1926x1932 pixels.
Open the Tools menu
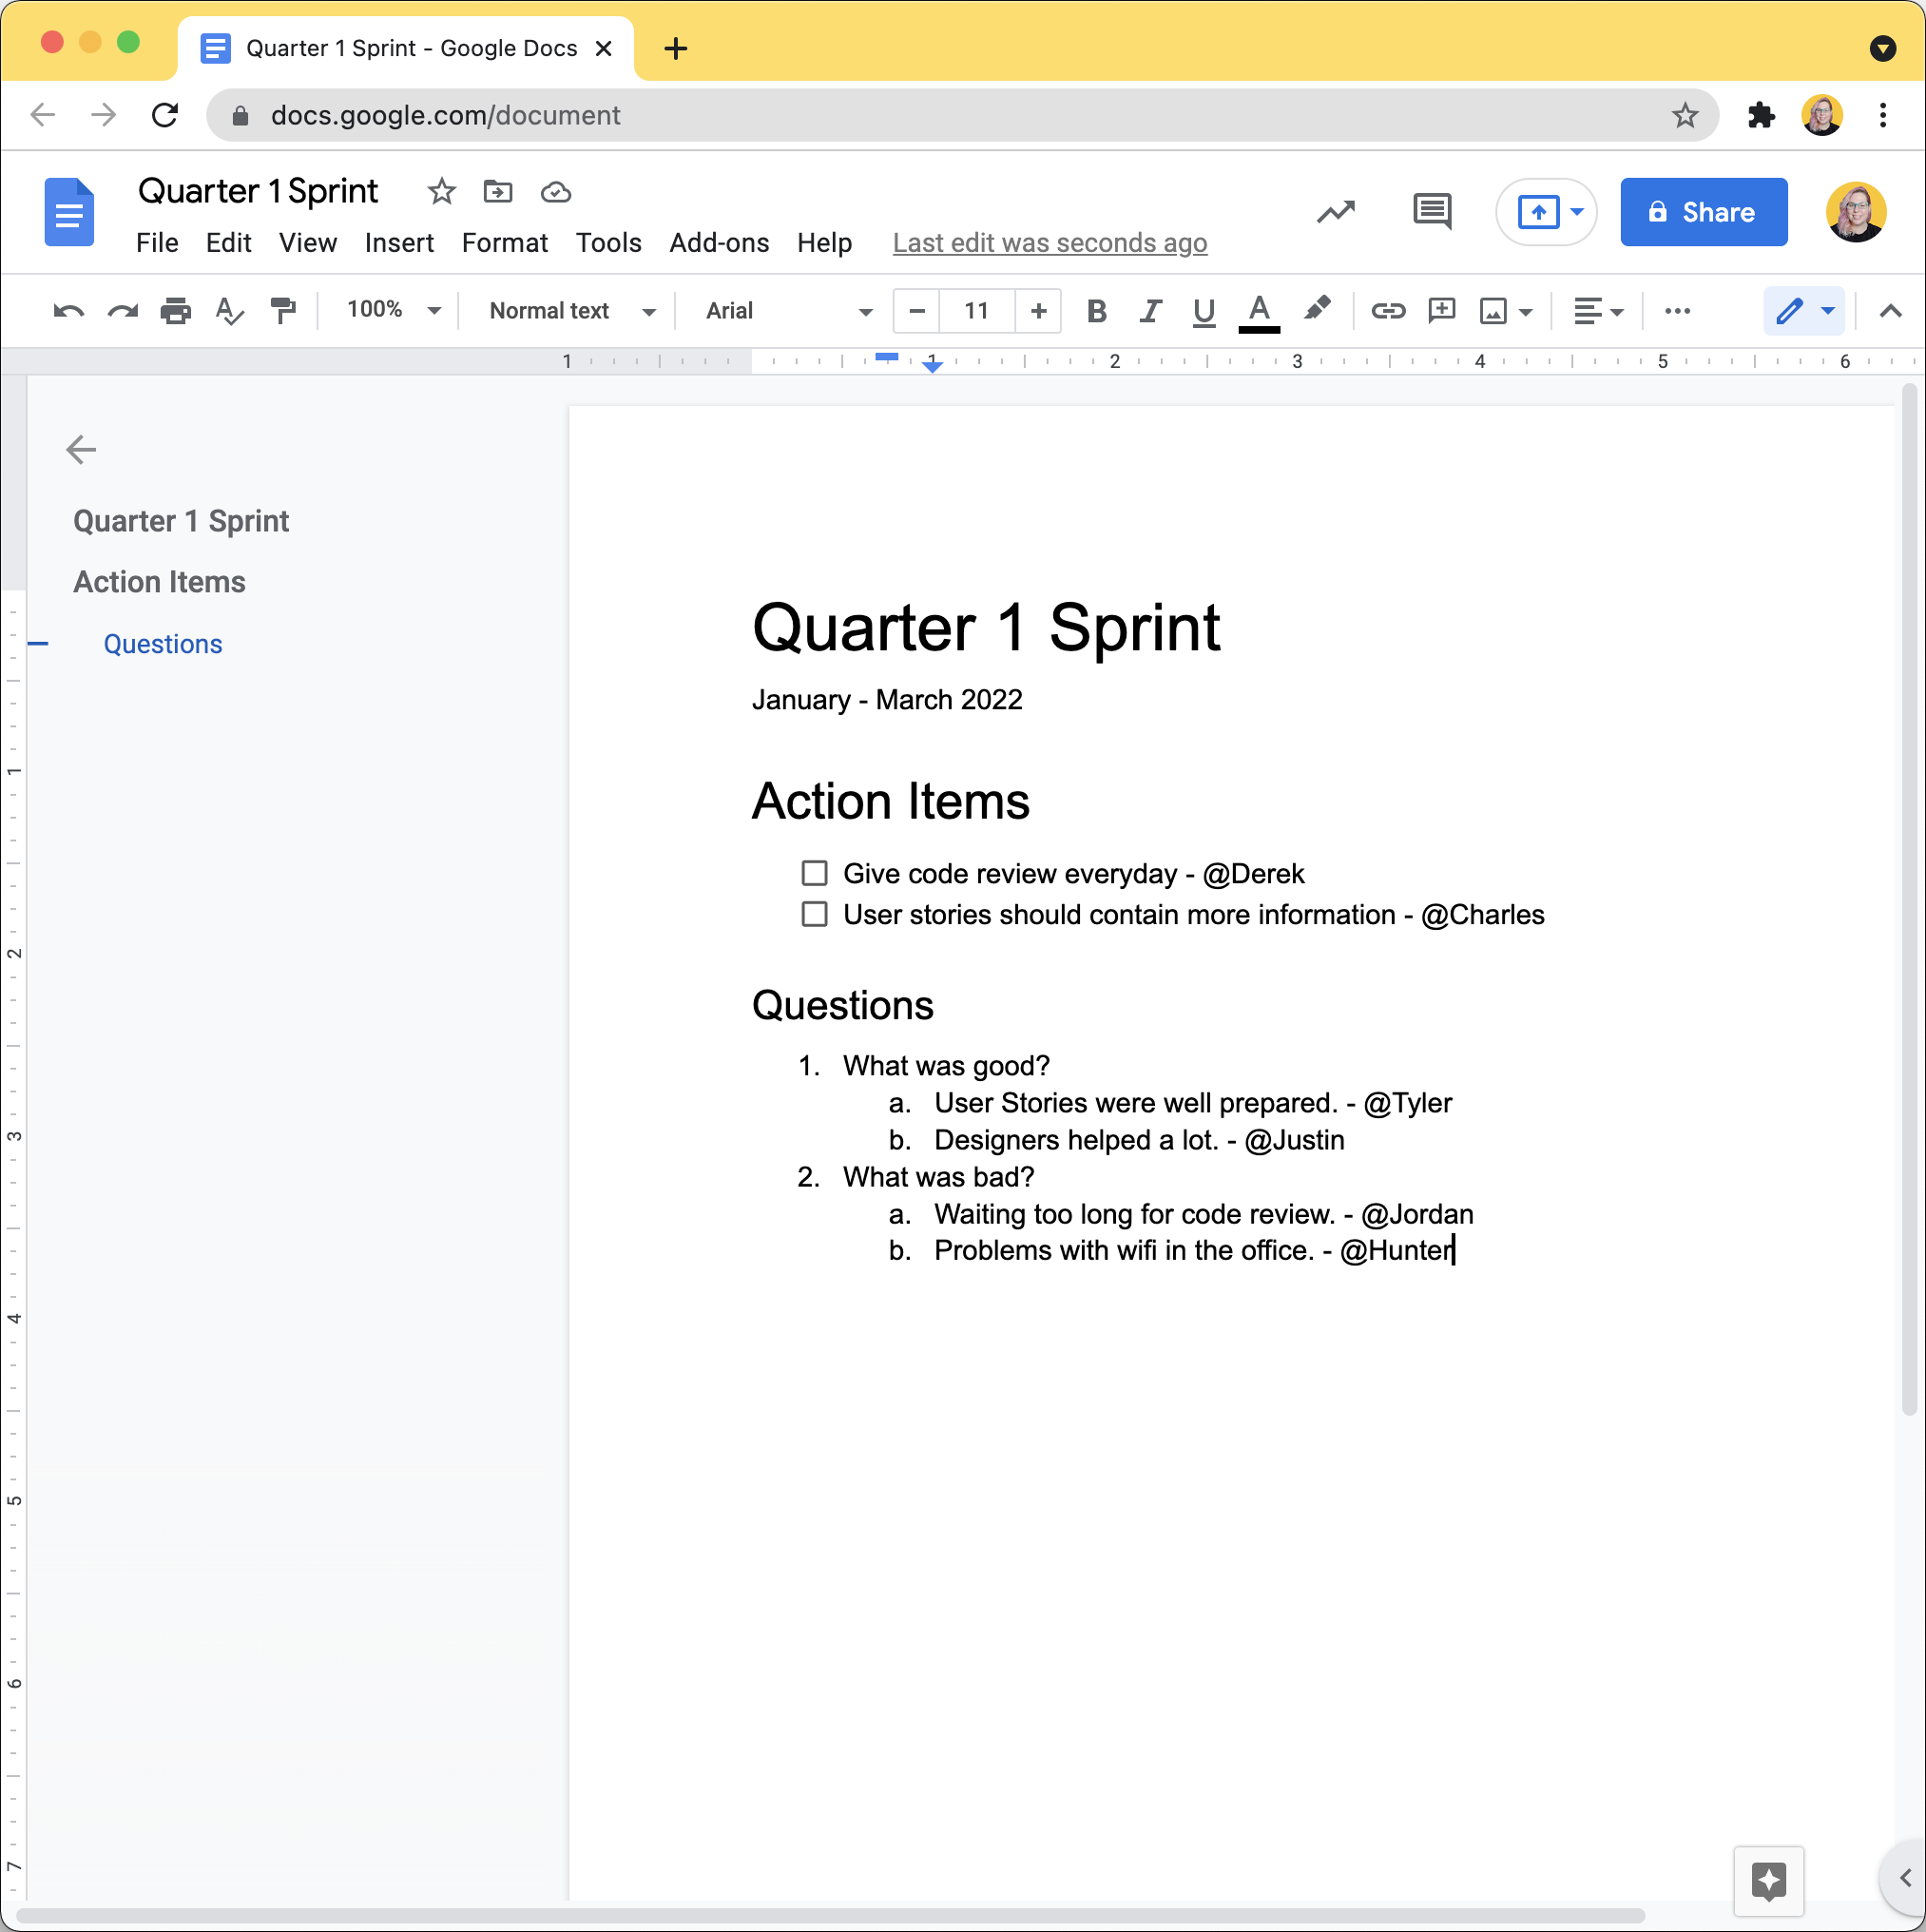[x=608, y=242]
